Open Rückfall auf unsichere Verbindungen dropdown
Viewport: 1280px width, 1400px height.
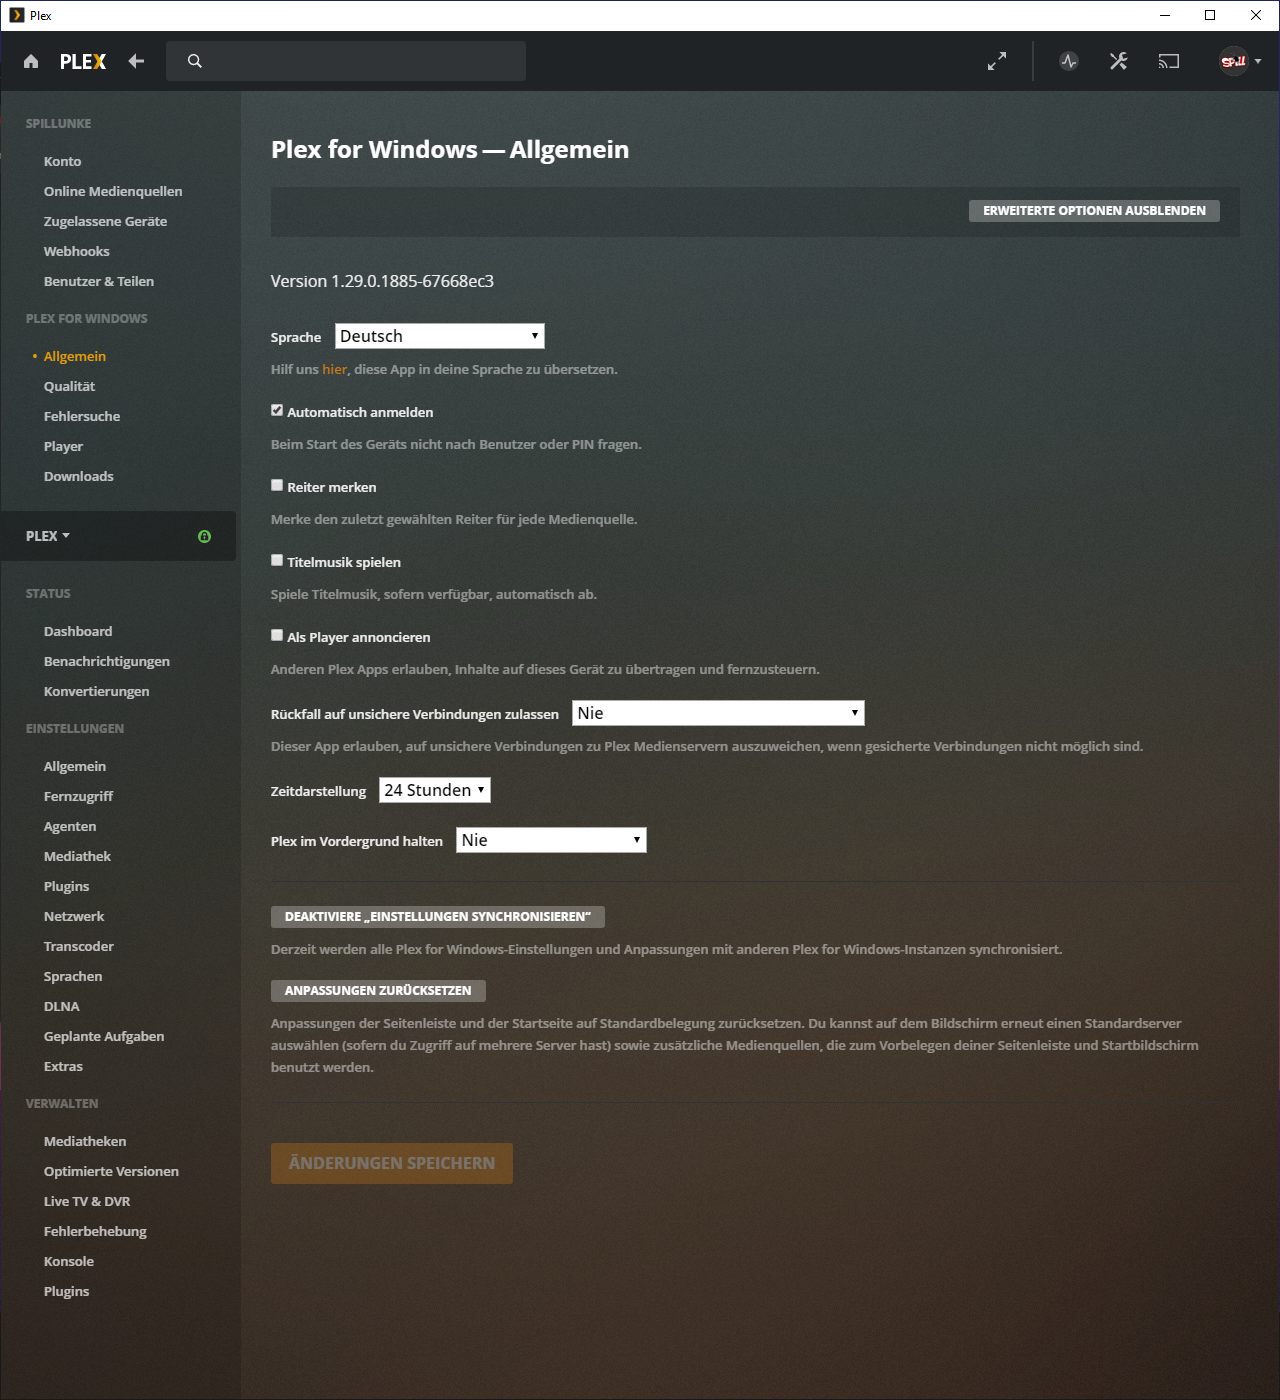pos(718,713)
